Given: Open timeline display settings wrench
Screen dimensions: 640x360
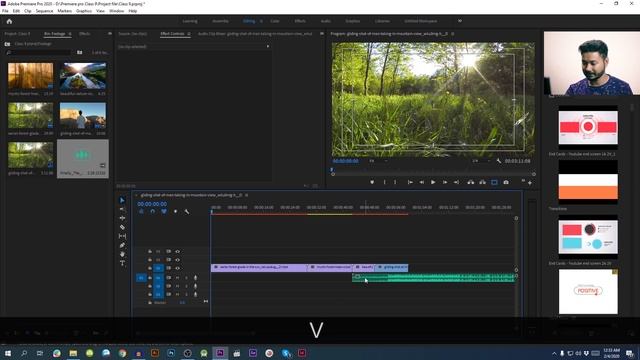Looking at the screenshot, I should click(x=187, y=211).
